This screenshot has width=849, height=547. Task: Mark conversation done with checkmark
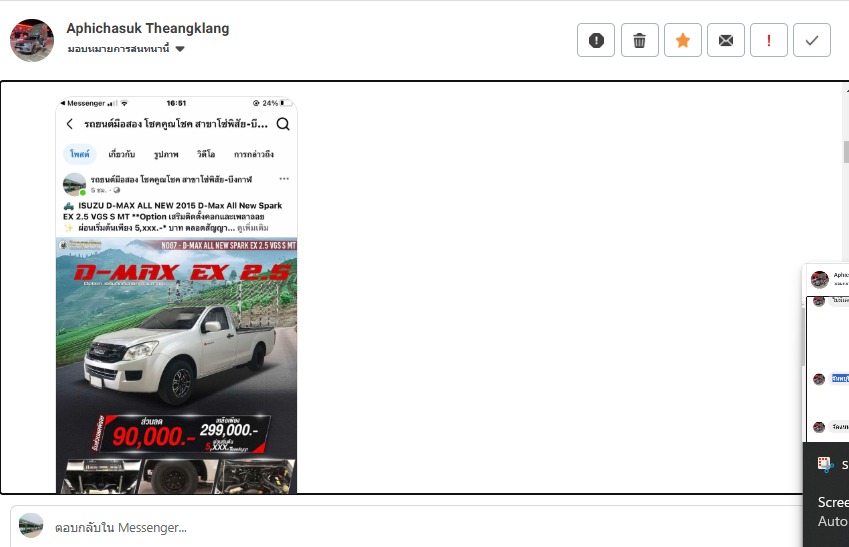click(x=812, y=40)
